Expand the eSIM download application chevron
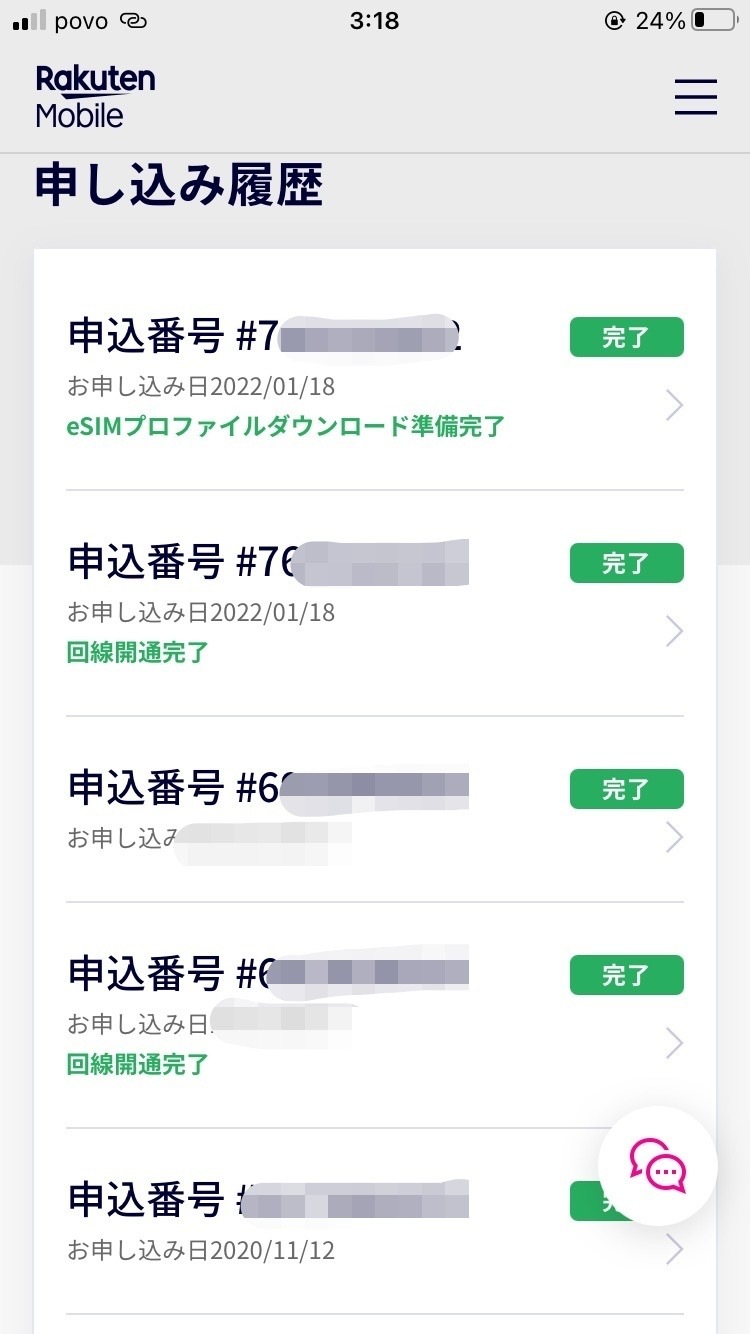The image size is (750, 1334). point(674,405)
